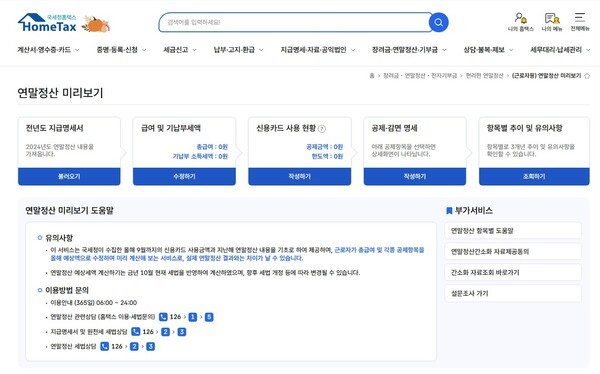Expand 납부·고지·환급 menu chevron
Screen dimensions: 600x374
[261, 50]
